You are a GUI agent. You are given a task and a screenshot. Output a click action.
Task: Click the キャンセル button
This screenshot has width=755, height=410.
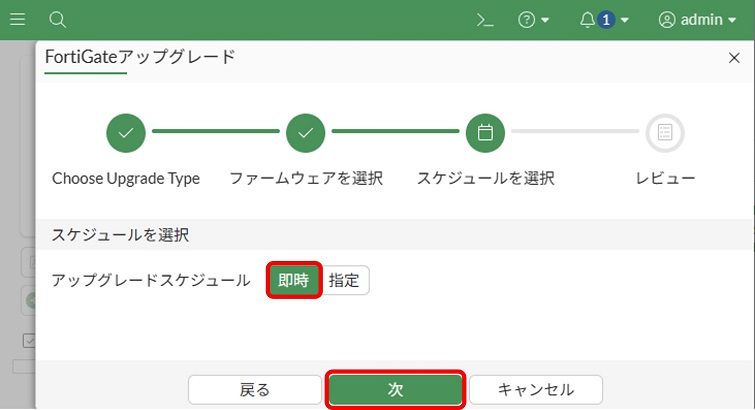(535, 389)
